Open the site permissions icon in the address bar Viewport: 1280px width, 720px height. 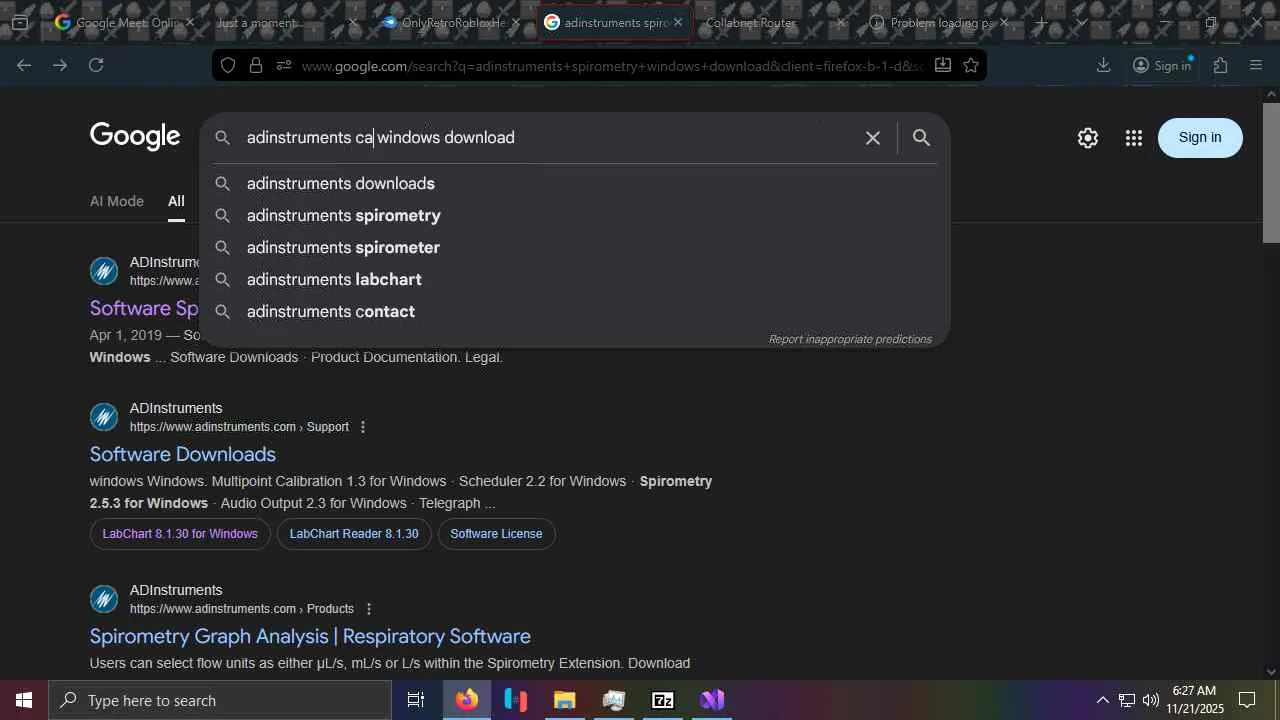[x=284, y=65]
